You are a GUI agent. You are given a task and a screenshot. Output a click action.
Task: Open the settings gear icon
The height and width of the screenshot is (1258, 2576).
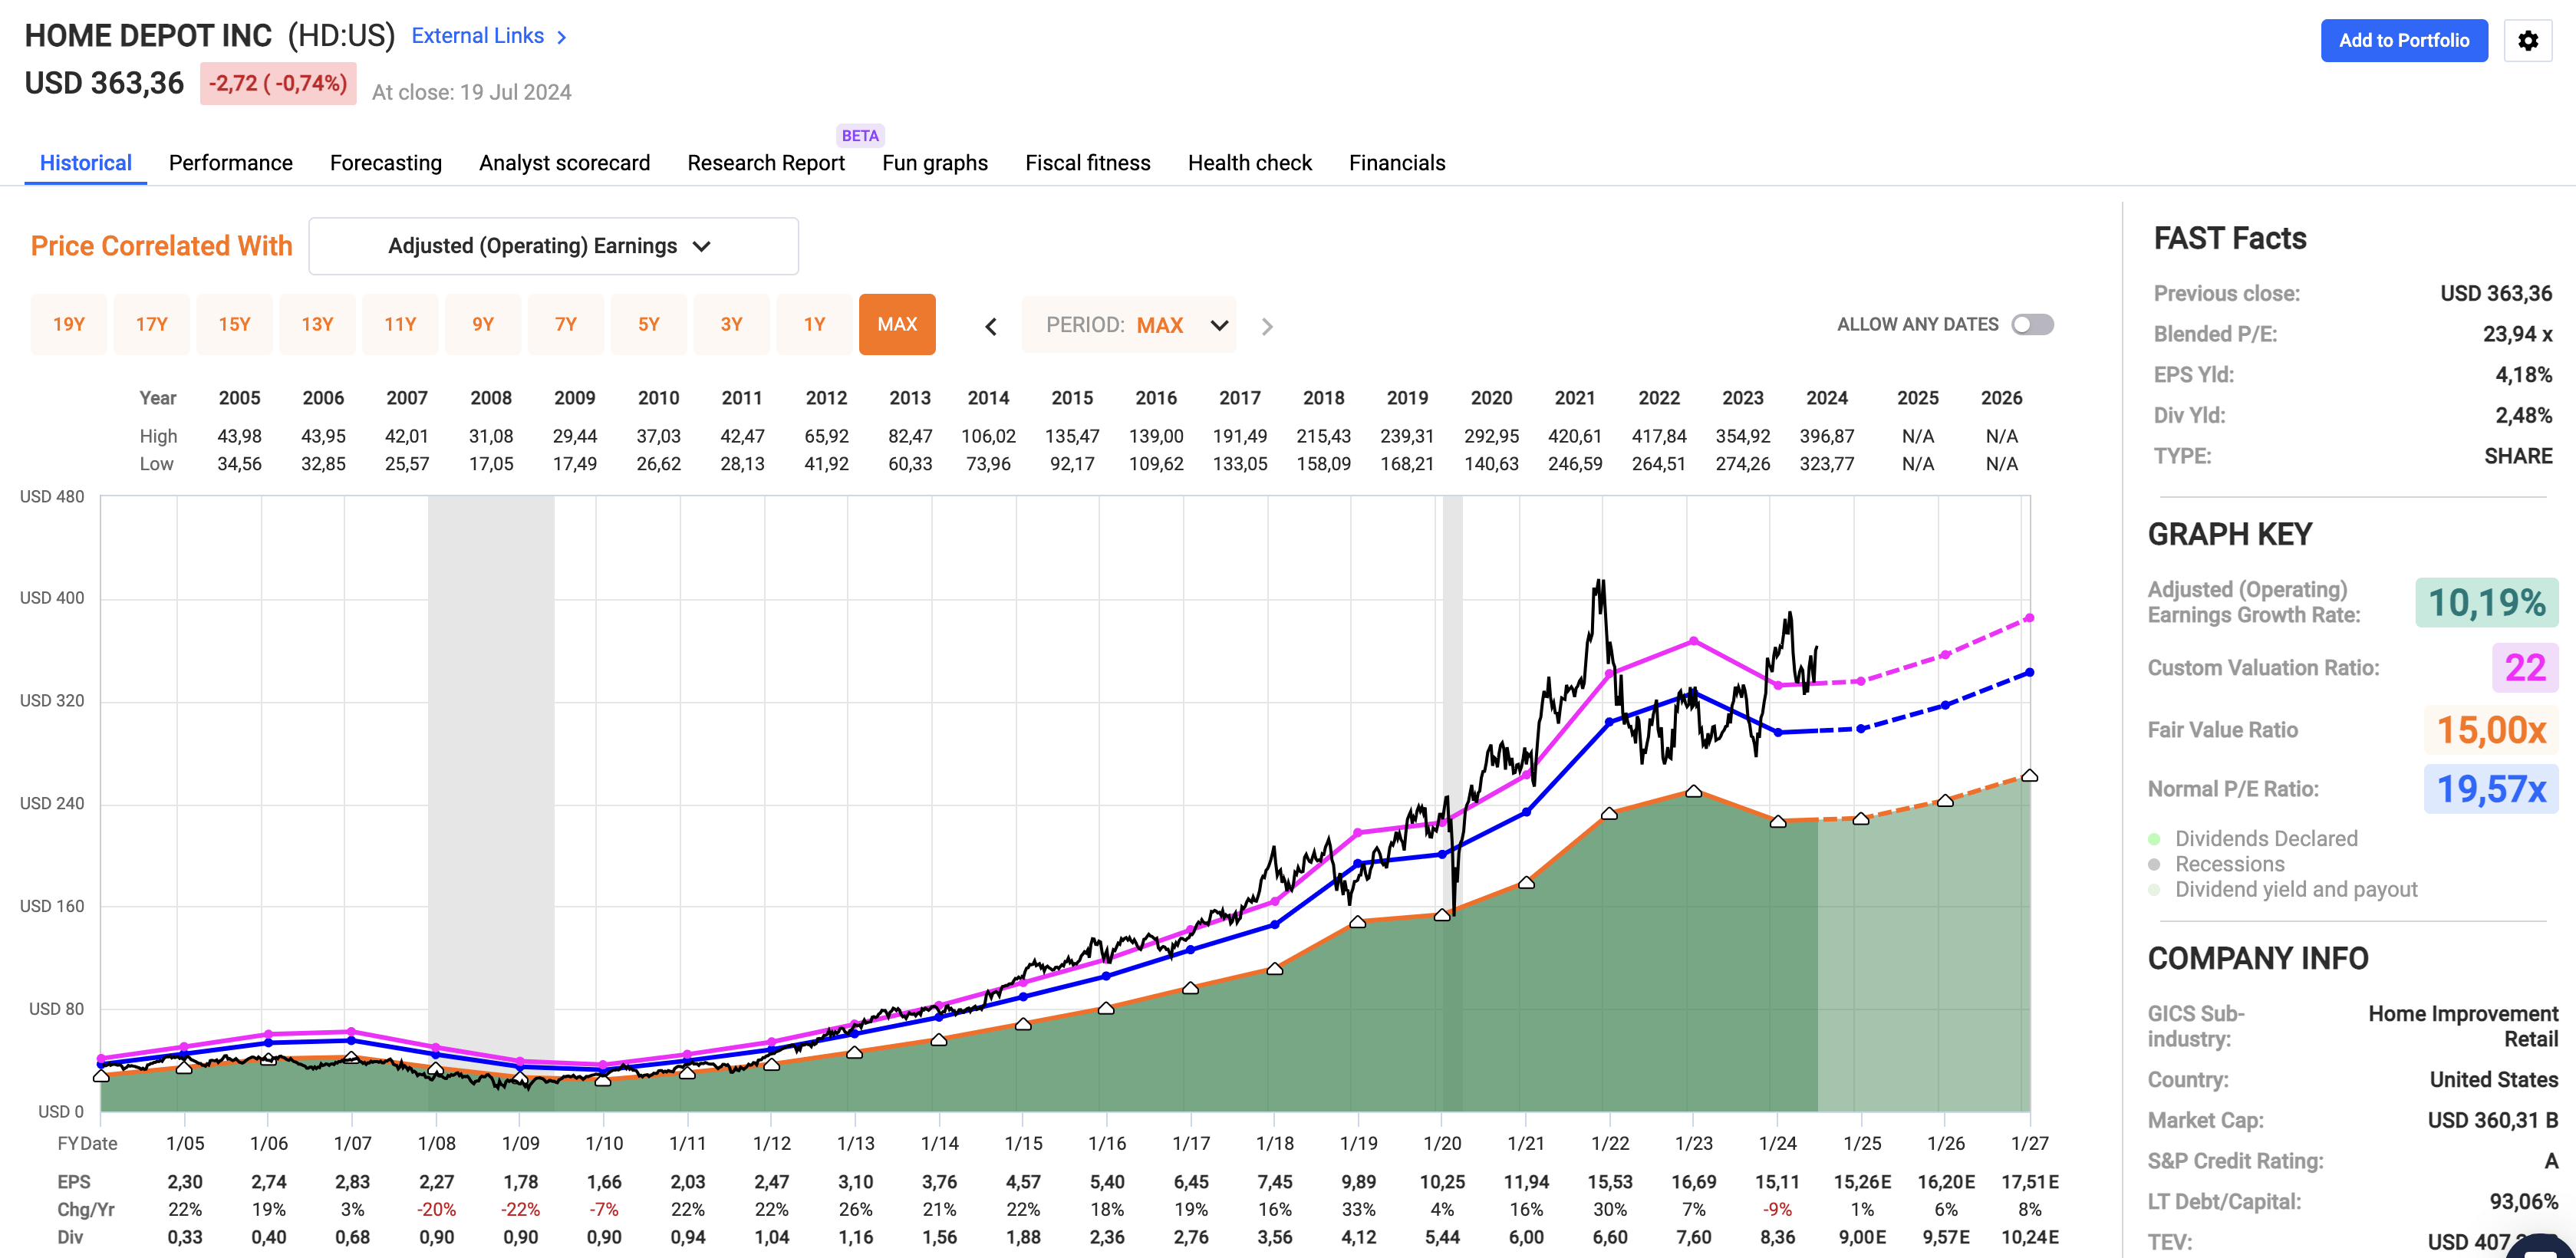2527,41
